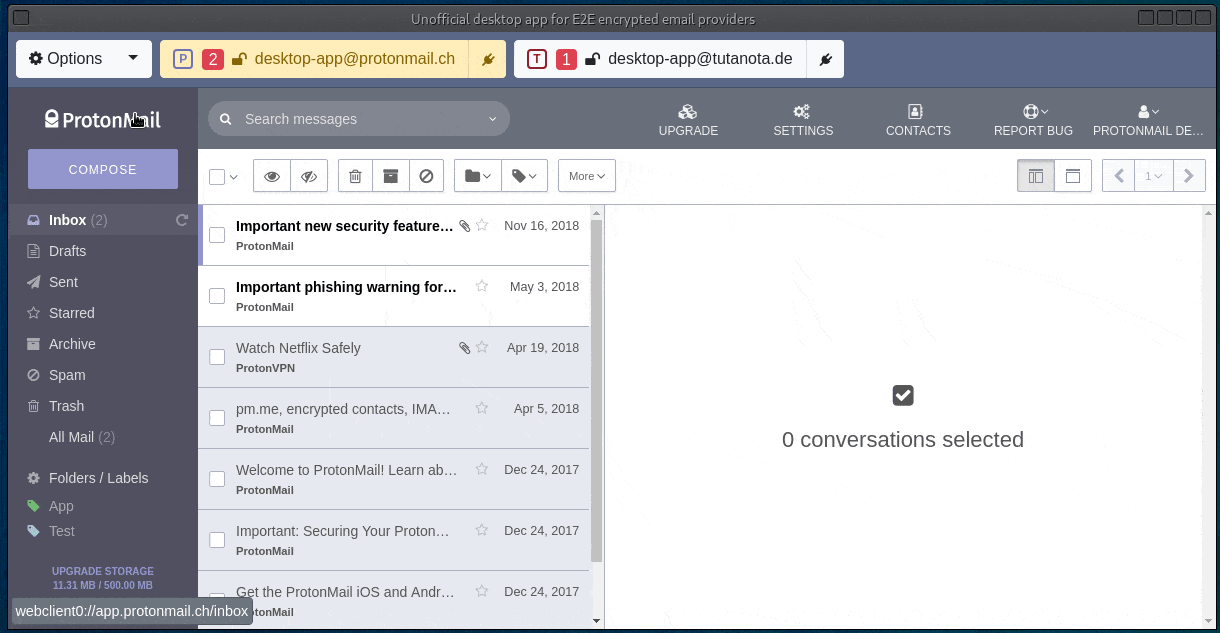
Task: Star the 'Welcome to ProtonMail' message
Action: click(x=482, y=470)
